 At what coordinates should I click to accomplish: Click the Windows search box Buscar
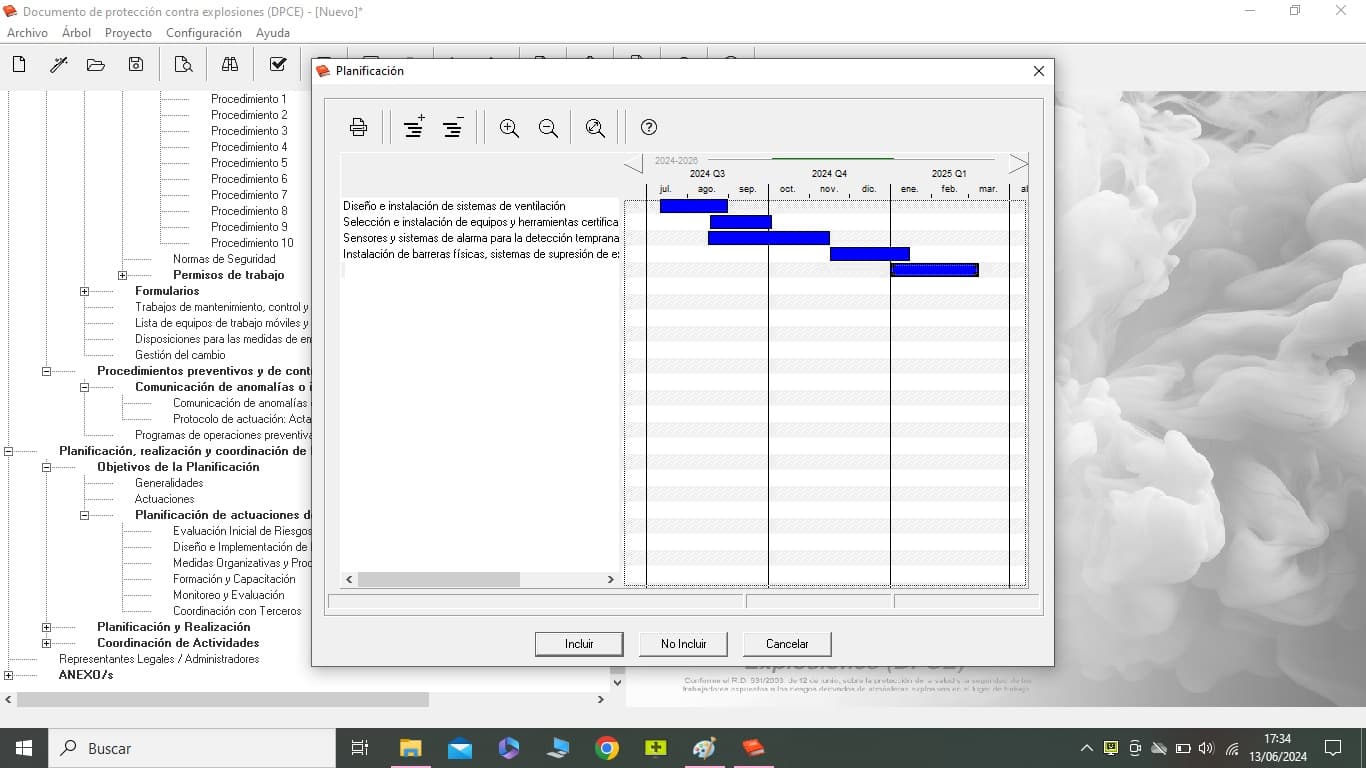[191, 748]
